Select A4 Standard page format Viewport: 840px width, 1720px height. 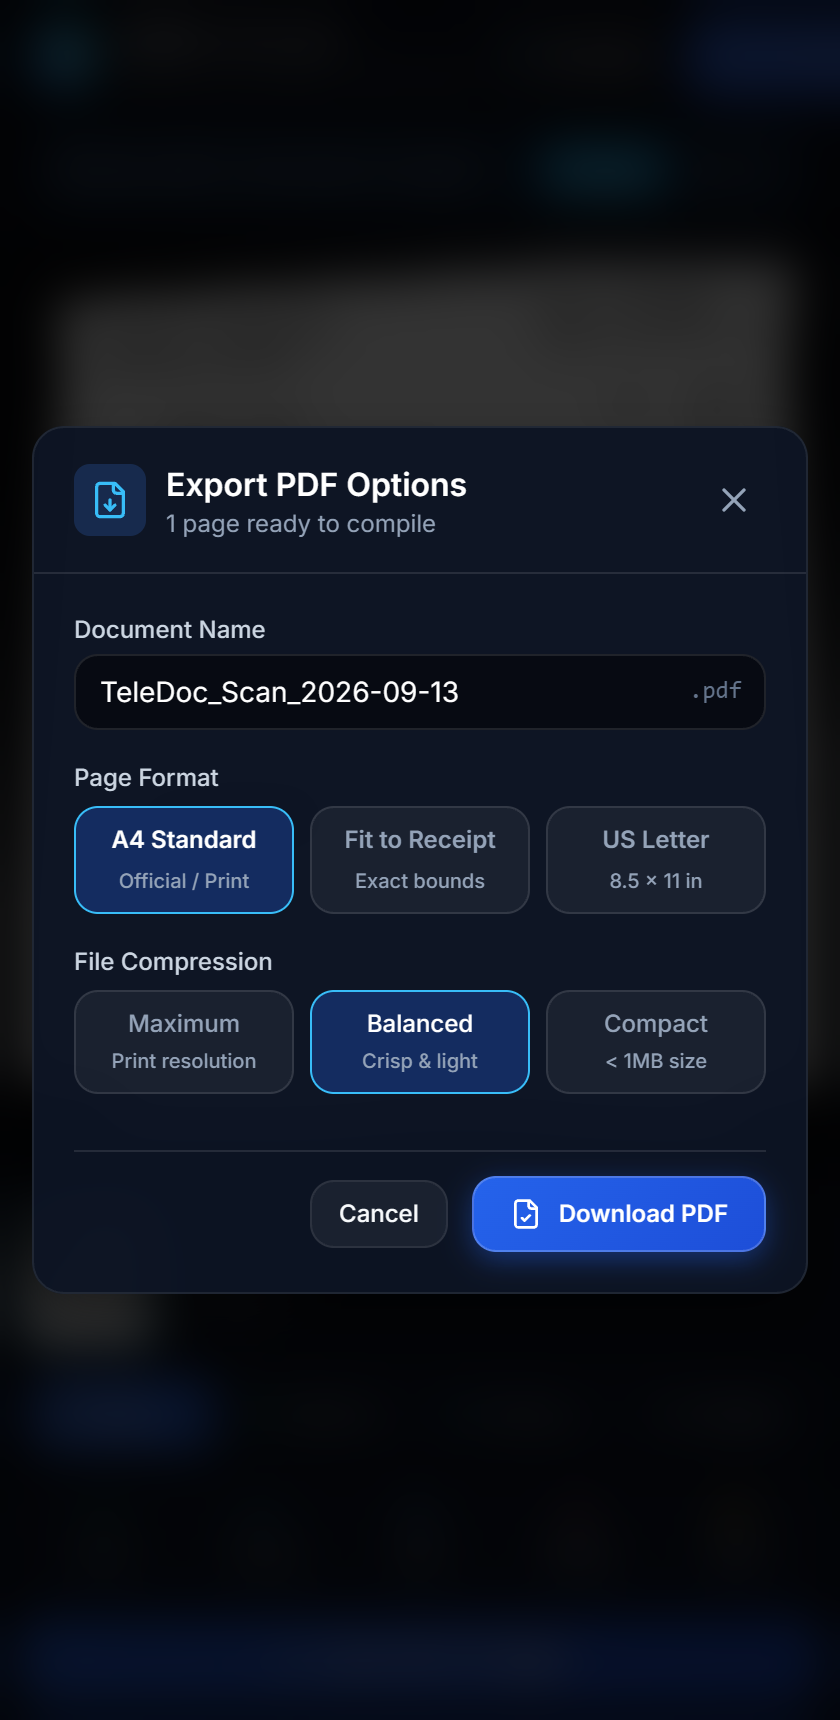pos(184,860)
